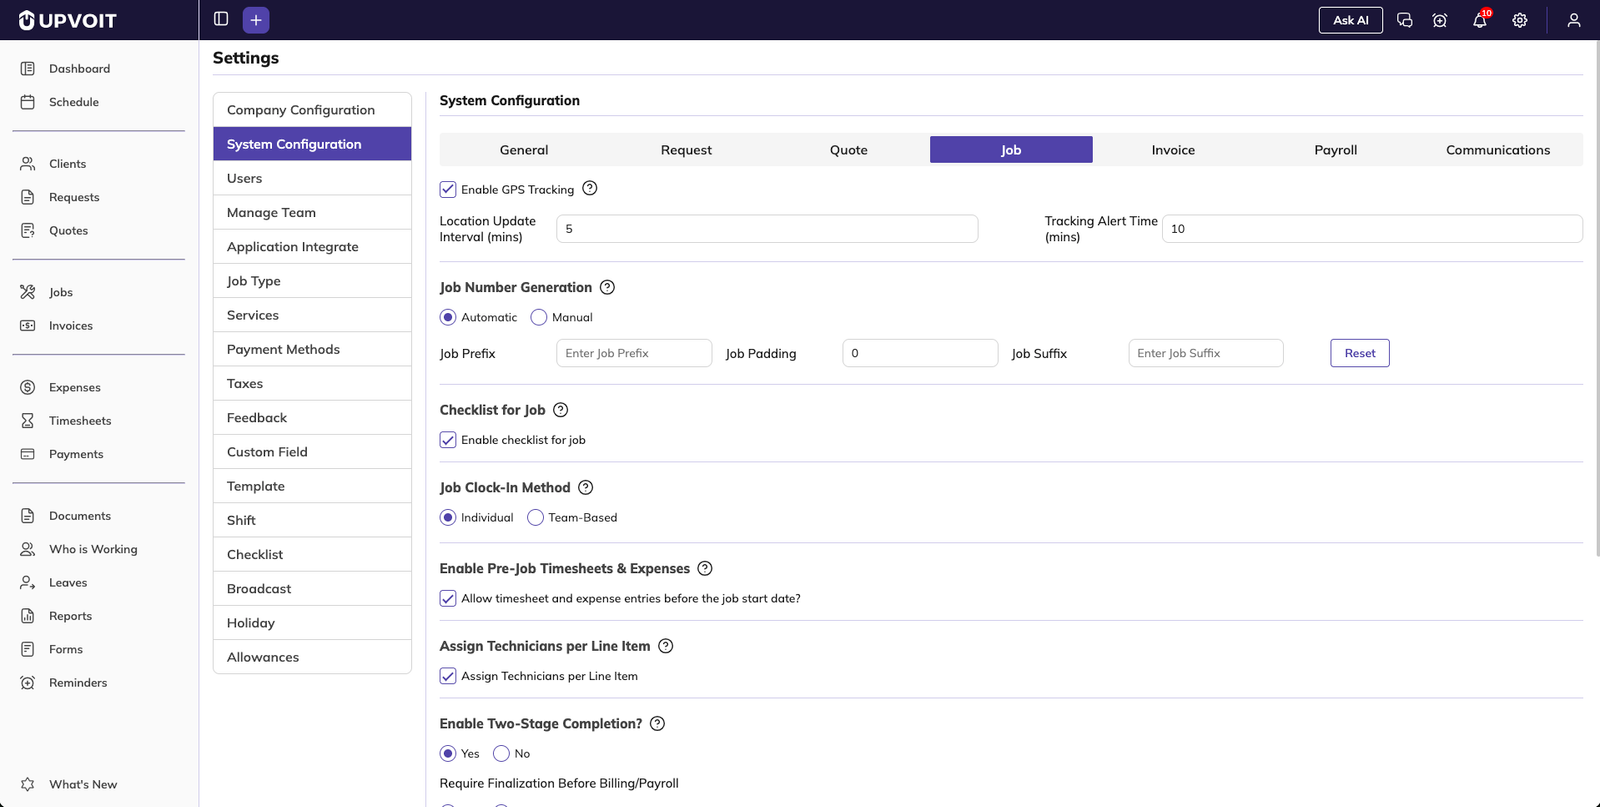Switch to the Invoice tab
The image size is (1600, 807).
click(x=1173, y=150)
